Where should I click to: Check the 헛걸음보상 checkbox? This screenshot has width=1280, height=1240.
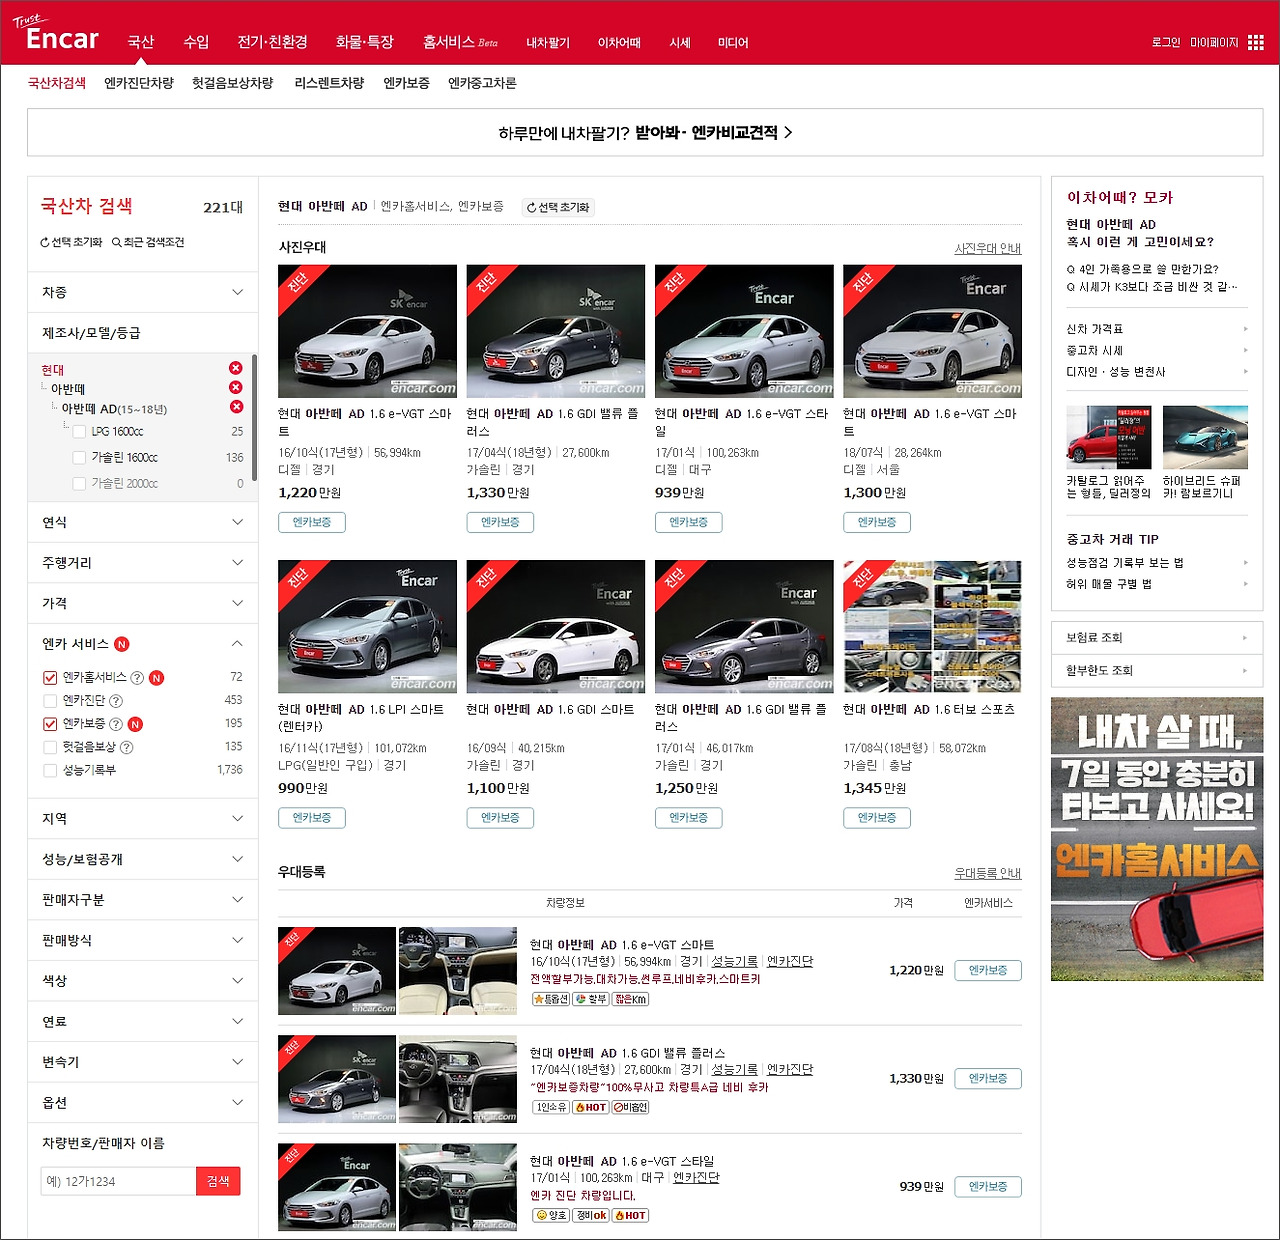click(x=50, y=747)
